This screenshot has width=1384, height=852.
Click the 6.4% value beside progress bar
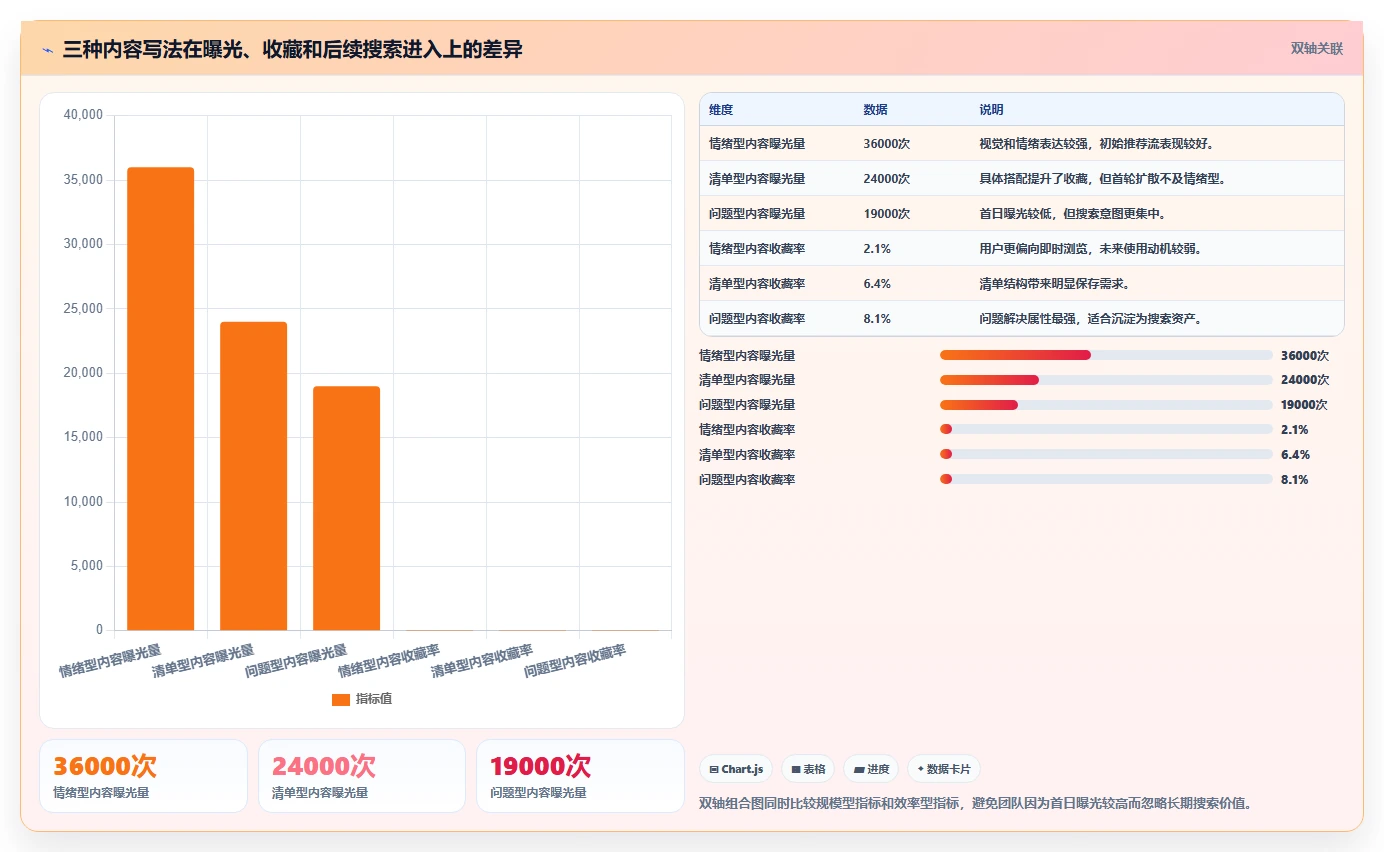pyautogui.click(x=1295, y=455)
